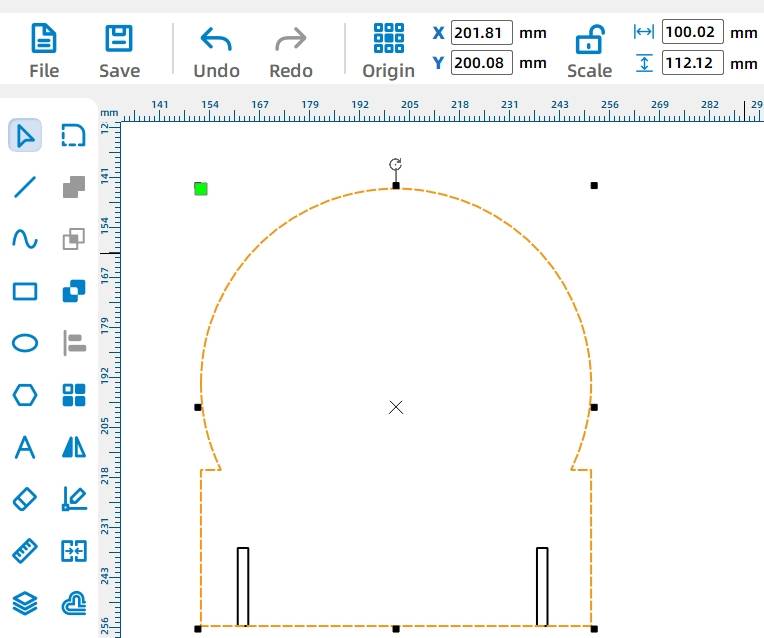This screenshot has width=764, height=638.
Task: Click the rotation handle above the shape
Action: pos(396,164)
